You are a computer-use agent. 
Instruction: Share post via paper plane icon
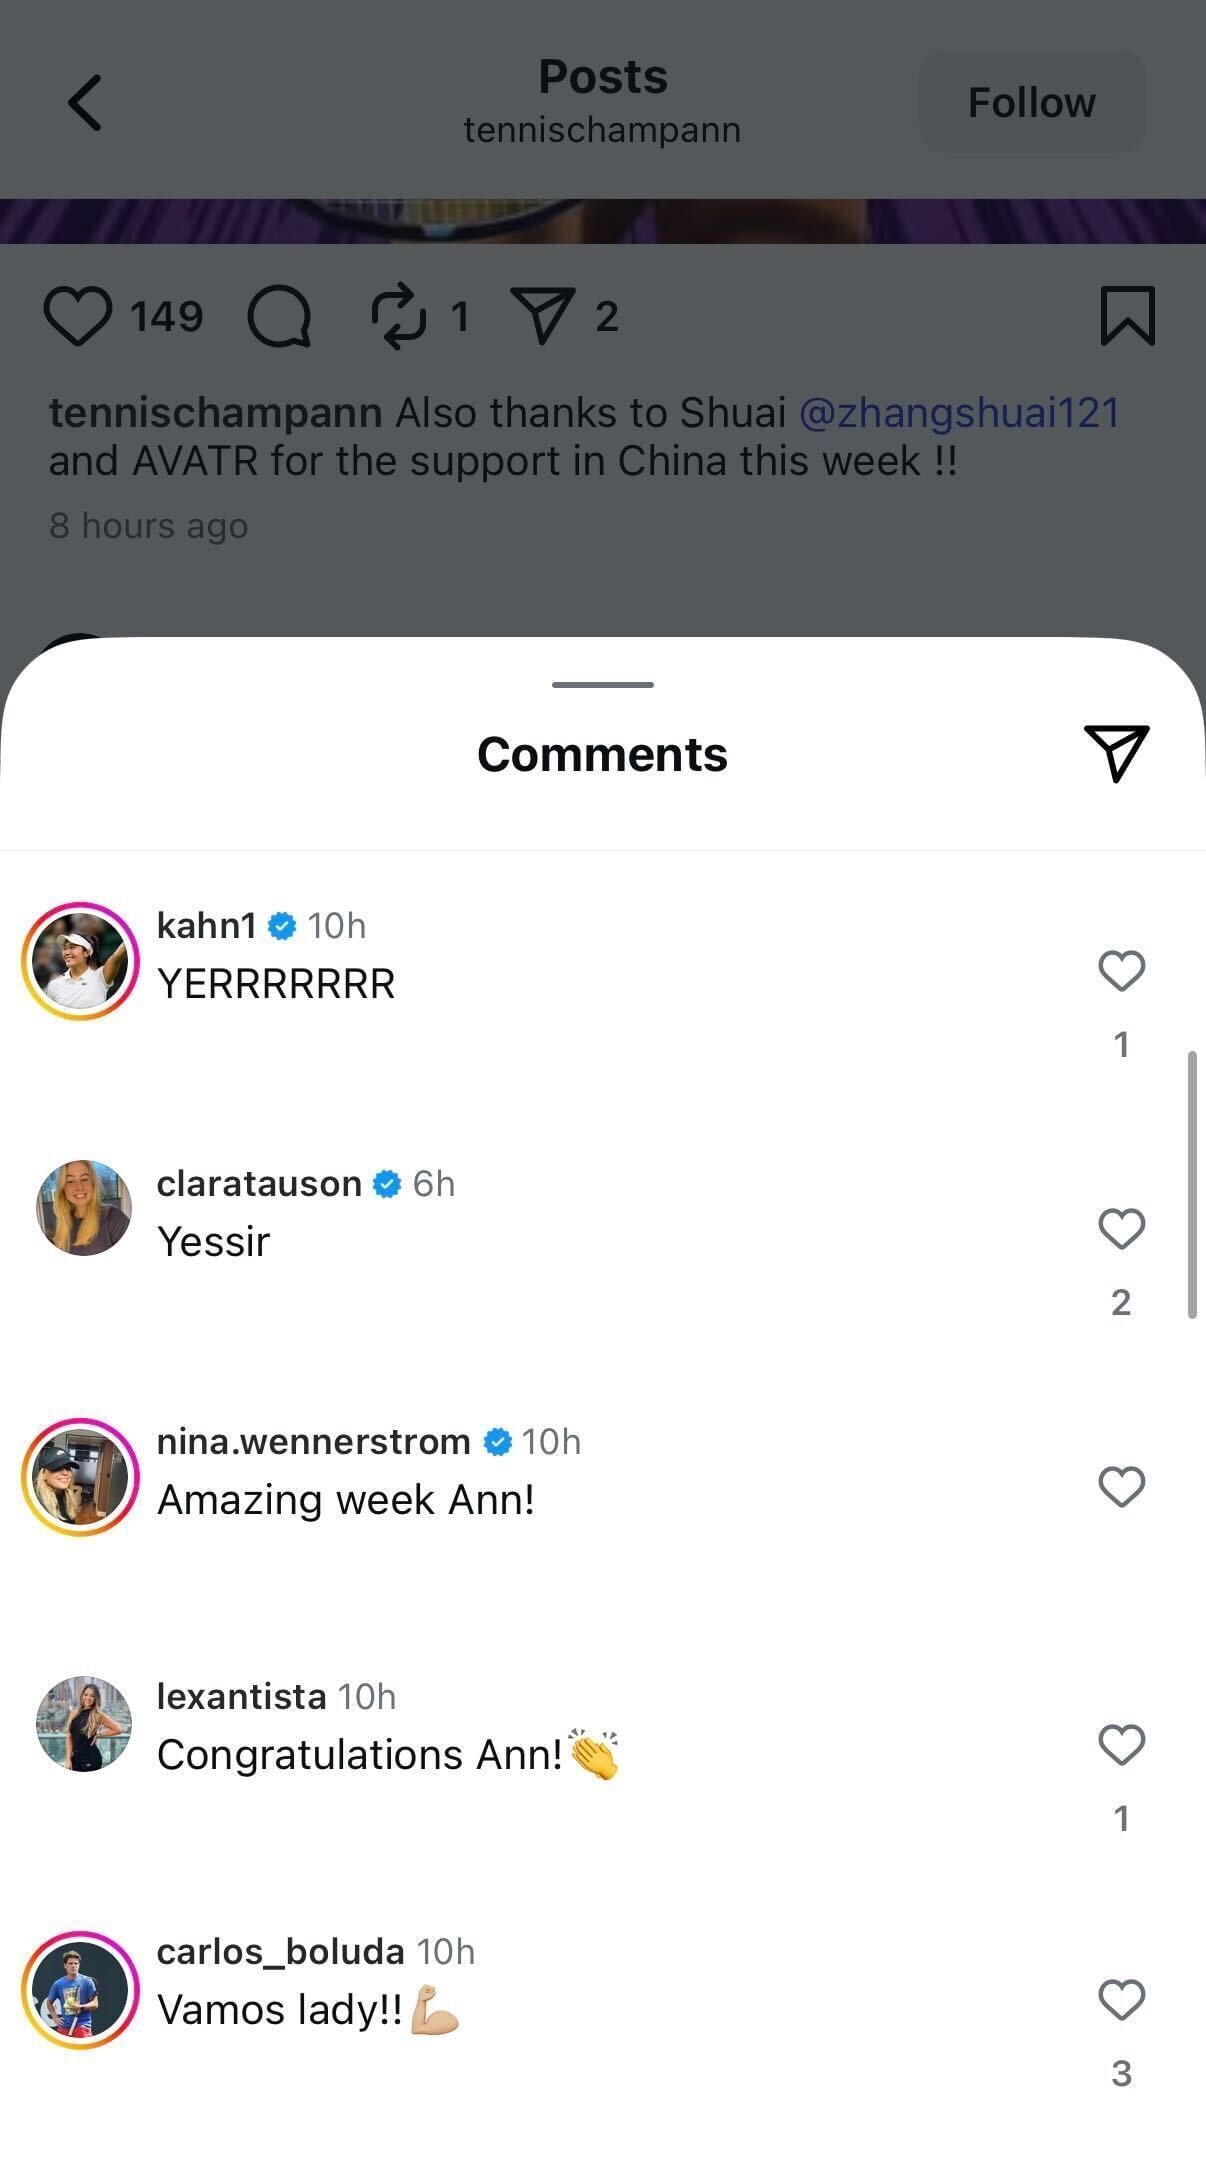[543, 316]
